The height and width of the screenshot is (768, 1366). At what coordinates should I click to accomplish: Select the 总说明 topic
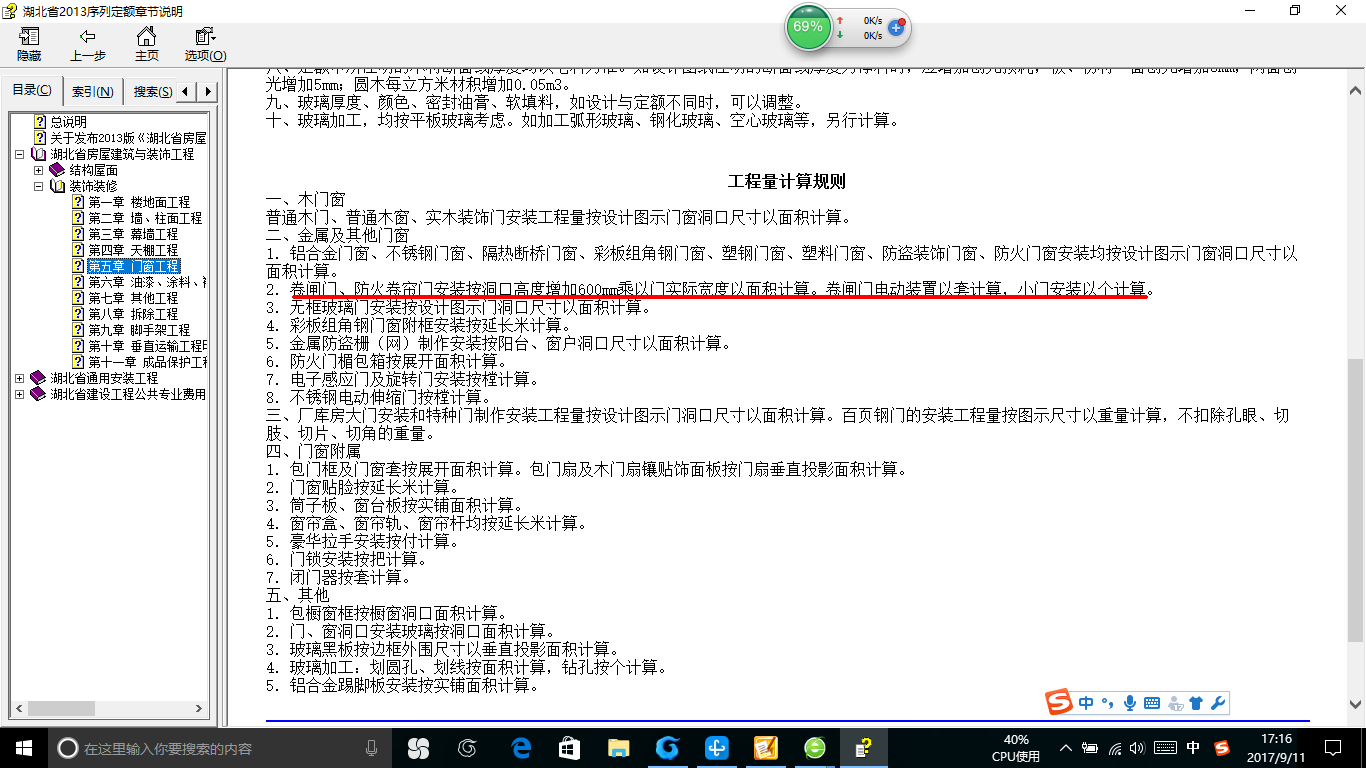point(68,122)
